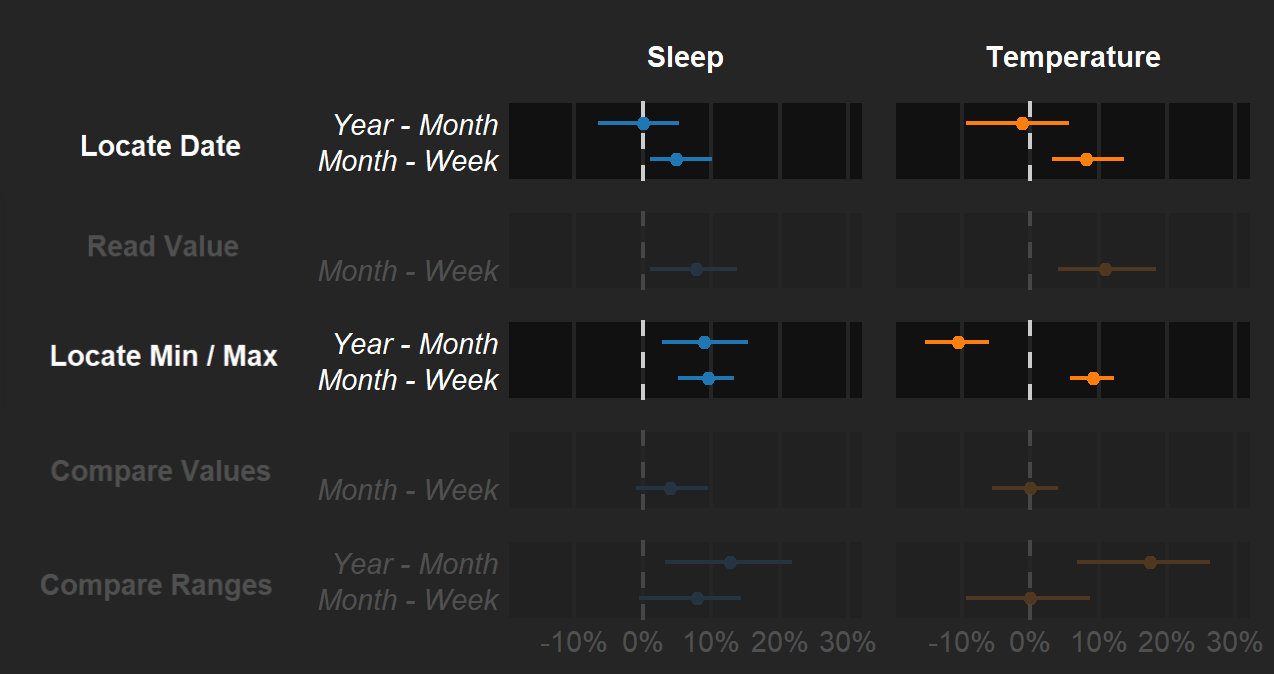Viewport: 1274px width, 674px height.
Task: Click blue Sleep dot for Locate Date Year - Month
Action: 643,123
